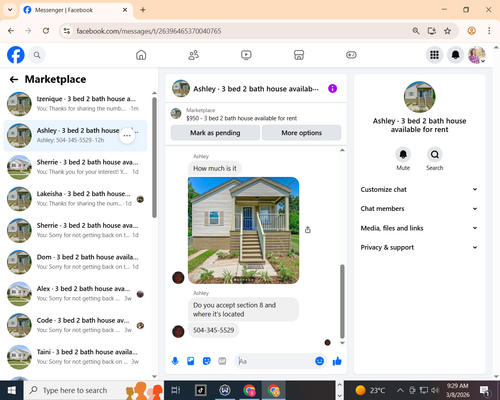The height and width of the screenshot is (400, 500).
Task: Open the Sherrie chat starting 'Thank you'
Action: (x=75, y=167)
